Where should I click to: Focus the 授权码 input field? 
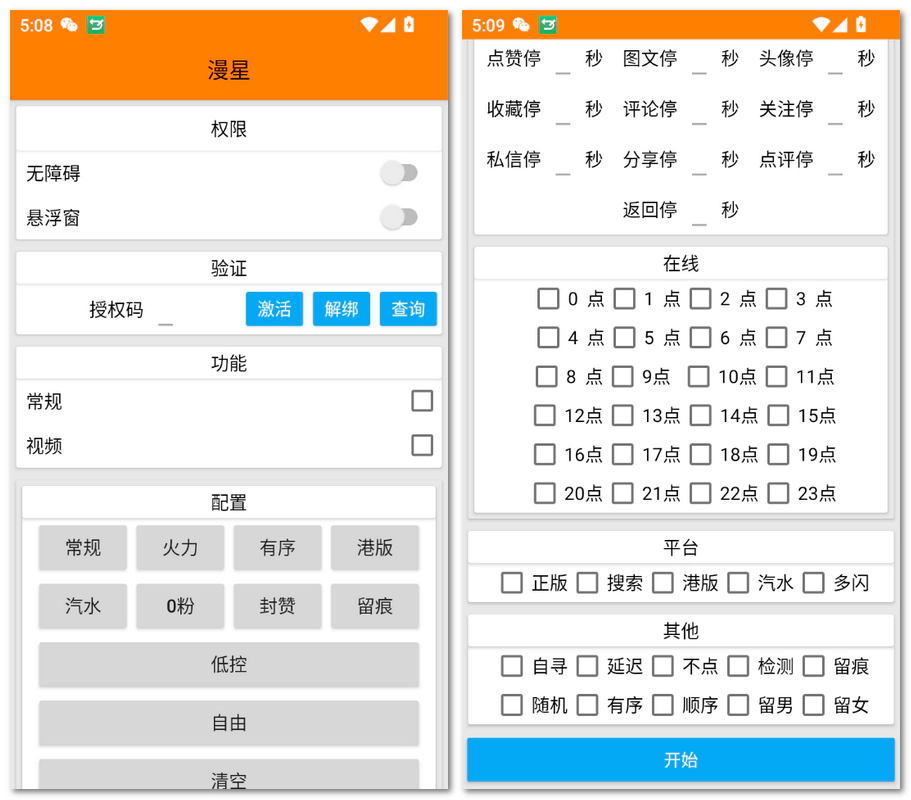click(x=166, y=312)
